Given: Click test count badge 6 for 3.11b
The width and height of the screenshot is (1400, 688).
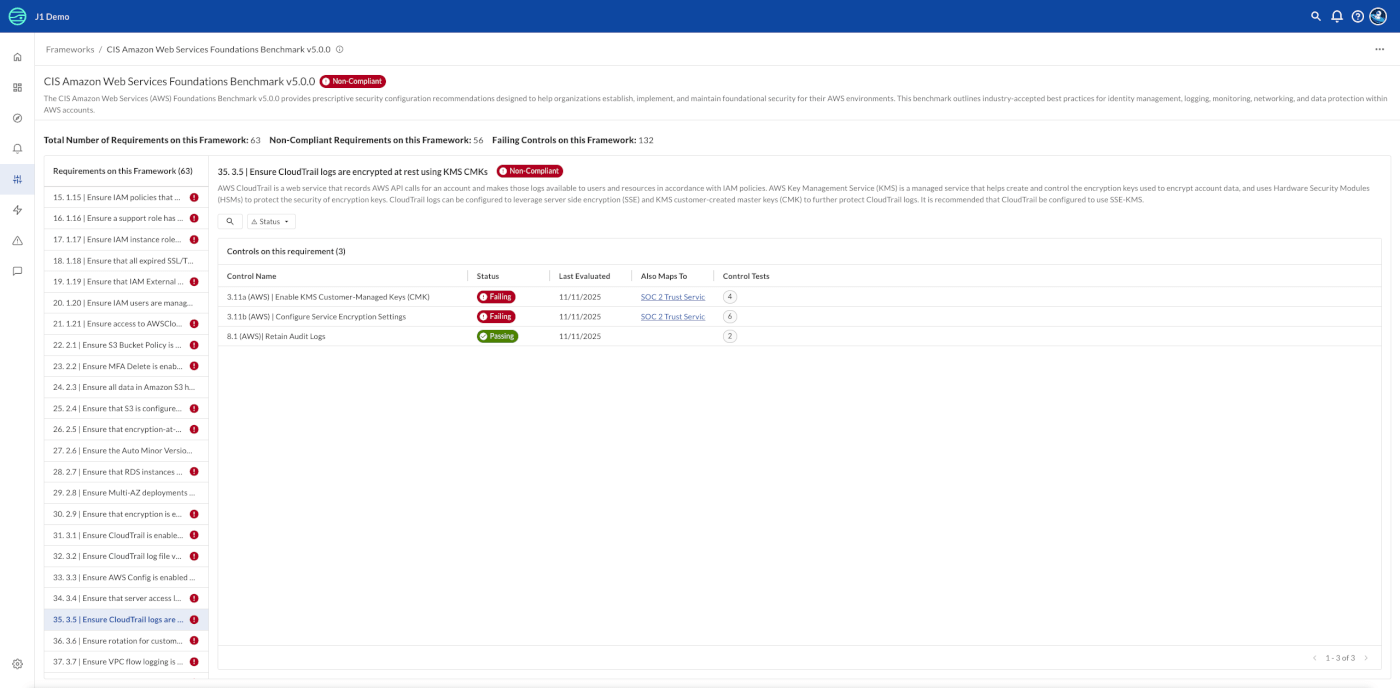Looking at the screenshot, I should point(730,316).
